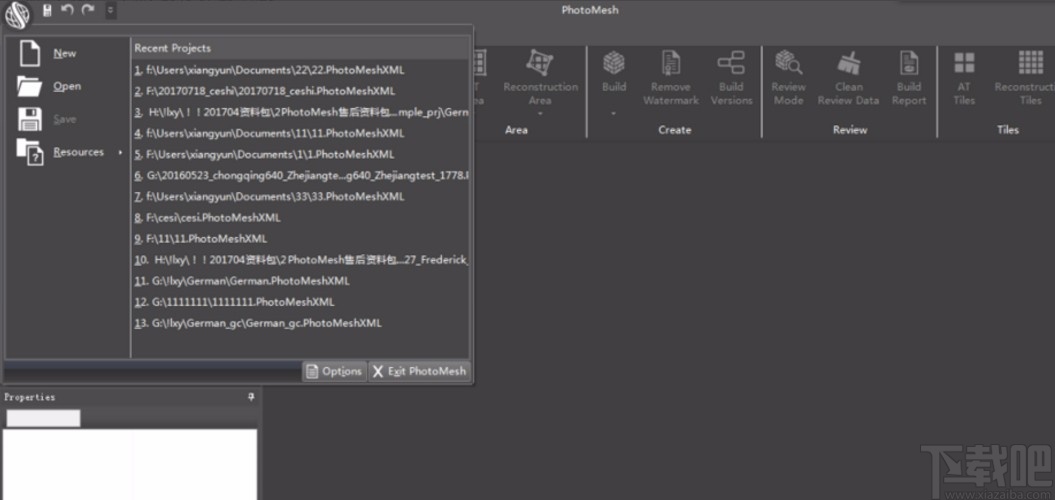Open recent project 20160523_chongqing640
The image size is (1055, 500).
tap(300, 176)
